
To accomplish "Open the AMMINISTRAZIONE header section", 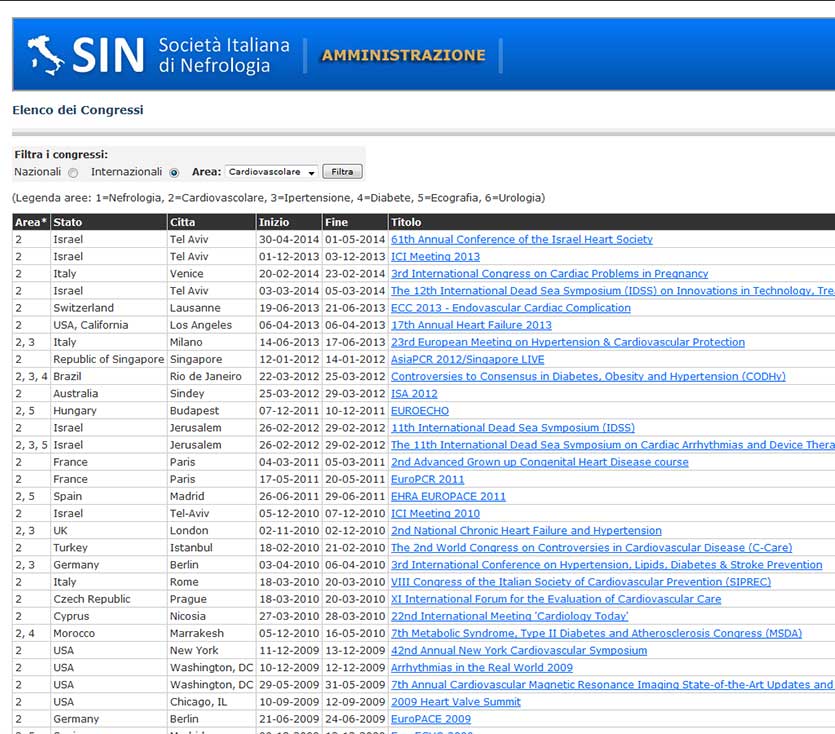I will click(403, 55).
